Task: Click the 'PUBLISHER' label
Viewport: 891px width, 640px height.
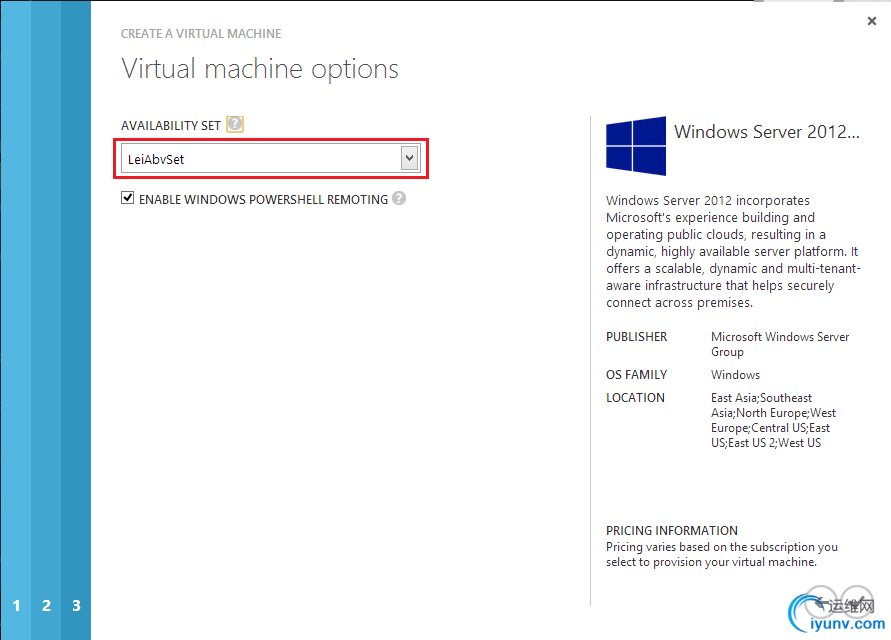Action: tap(636, 337)
